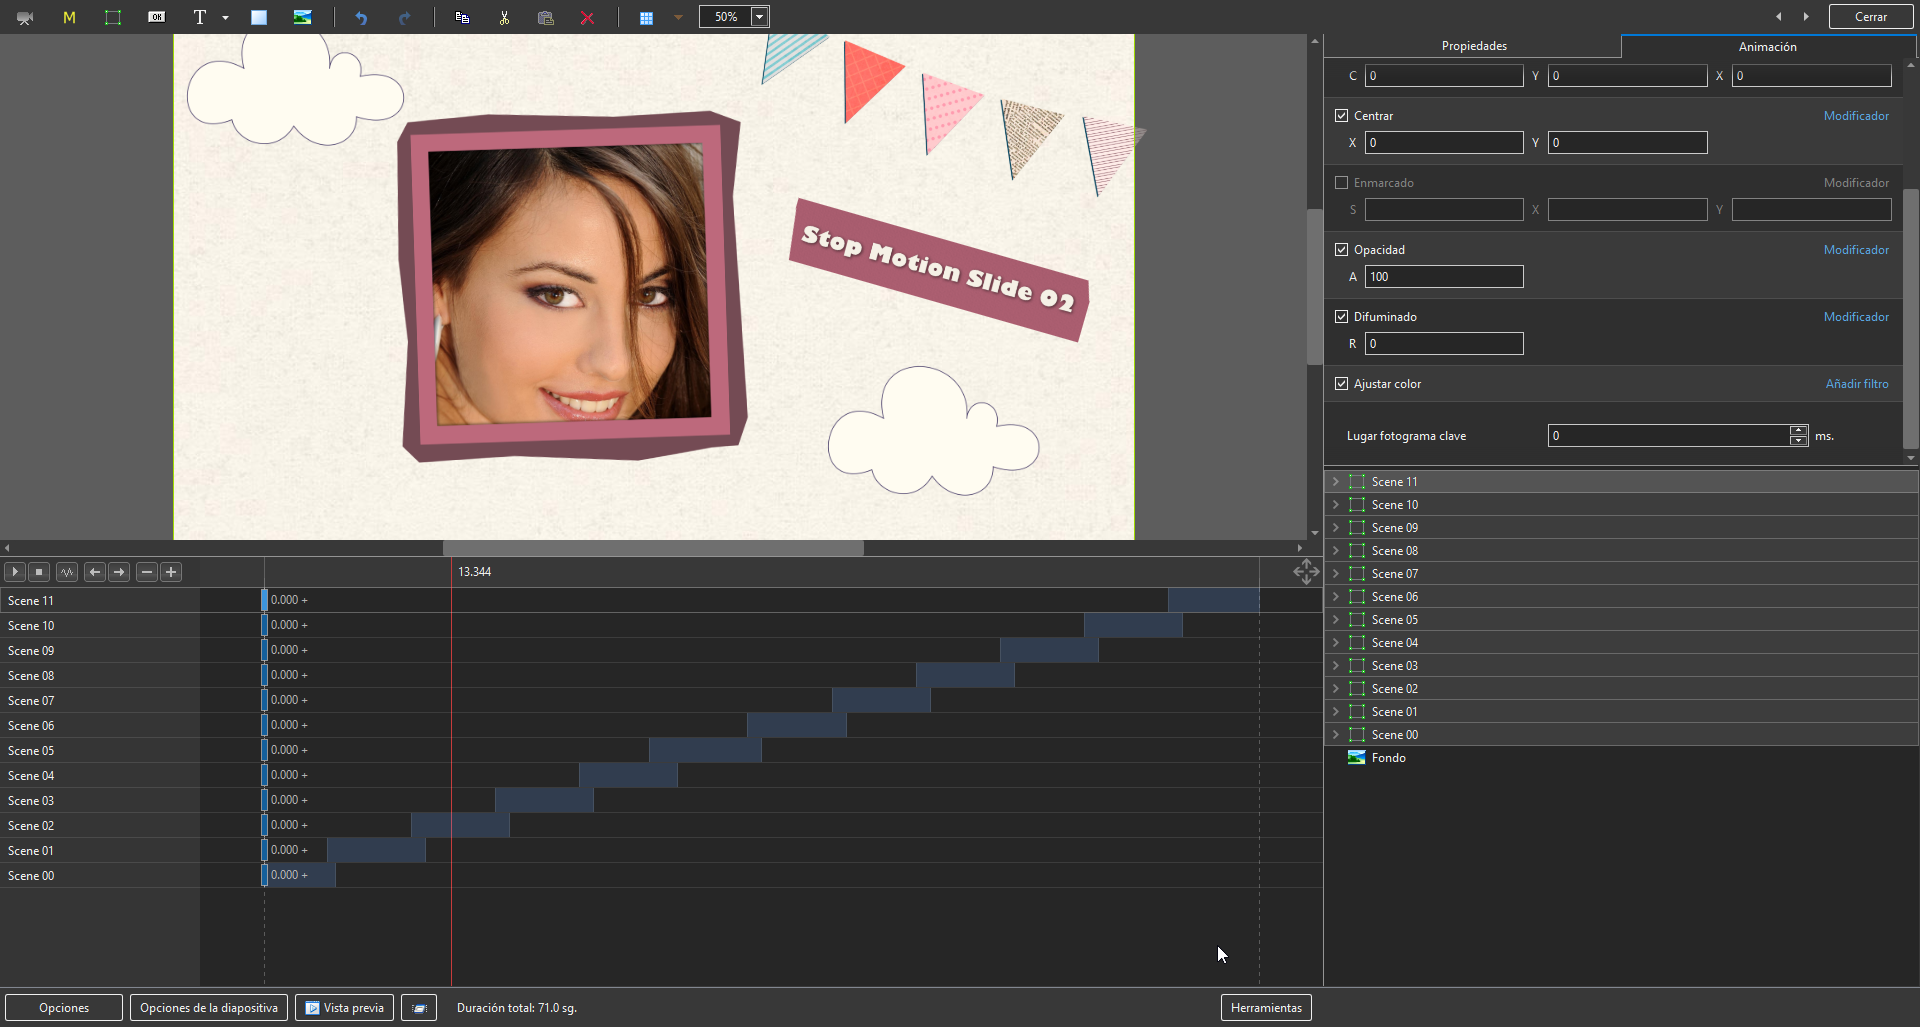
Task: Increase keyframe time with up stepper
Action: click(x=1798, y=430)
